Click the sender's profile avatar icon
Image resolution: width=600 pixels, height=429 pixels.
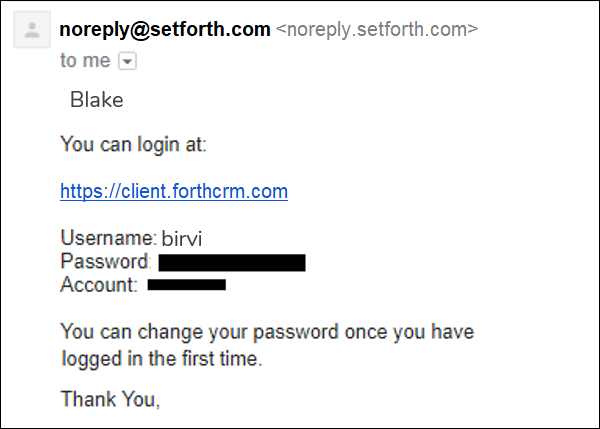(x=32, y=30)
